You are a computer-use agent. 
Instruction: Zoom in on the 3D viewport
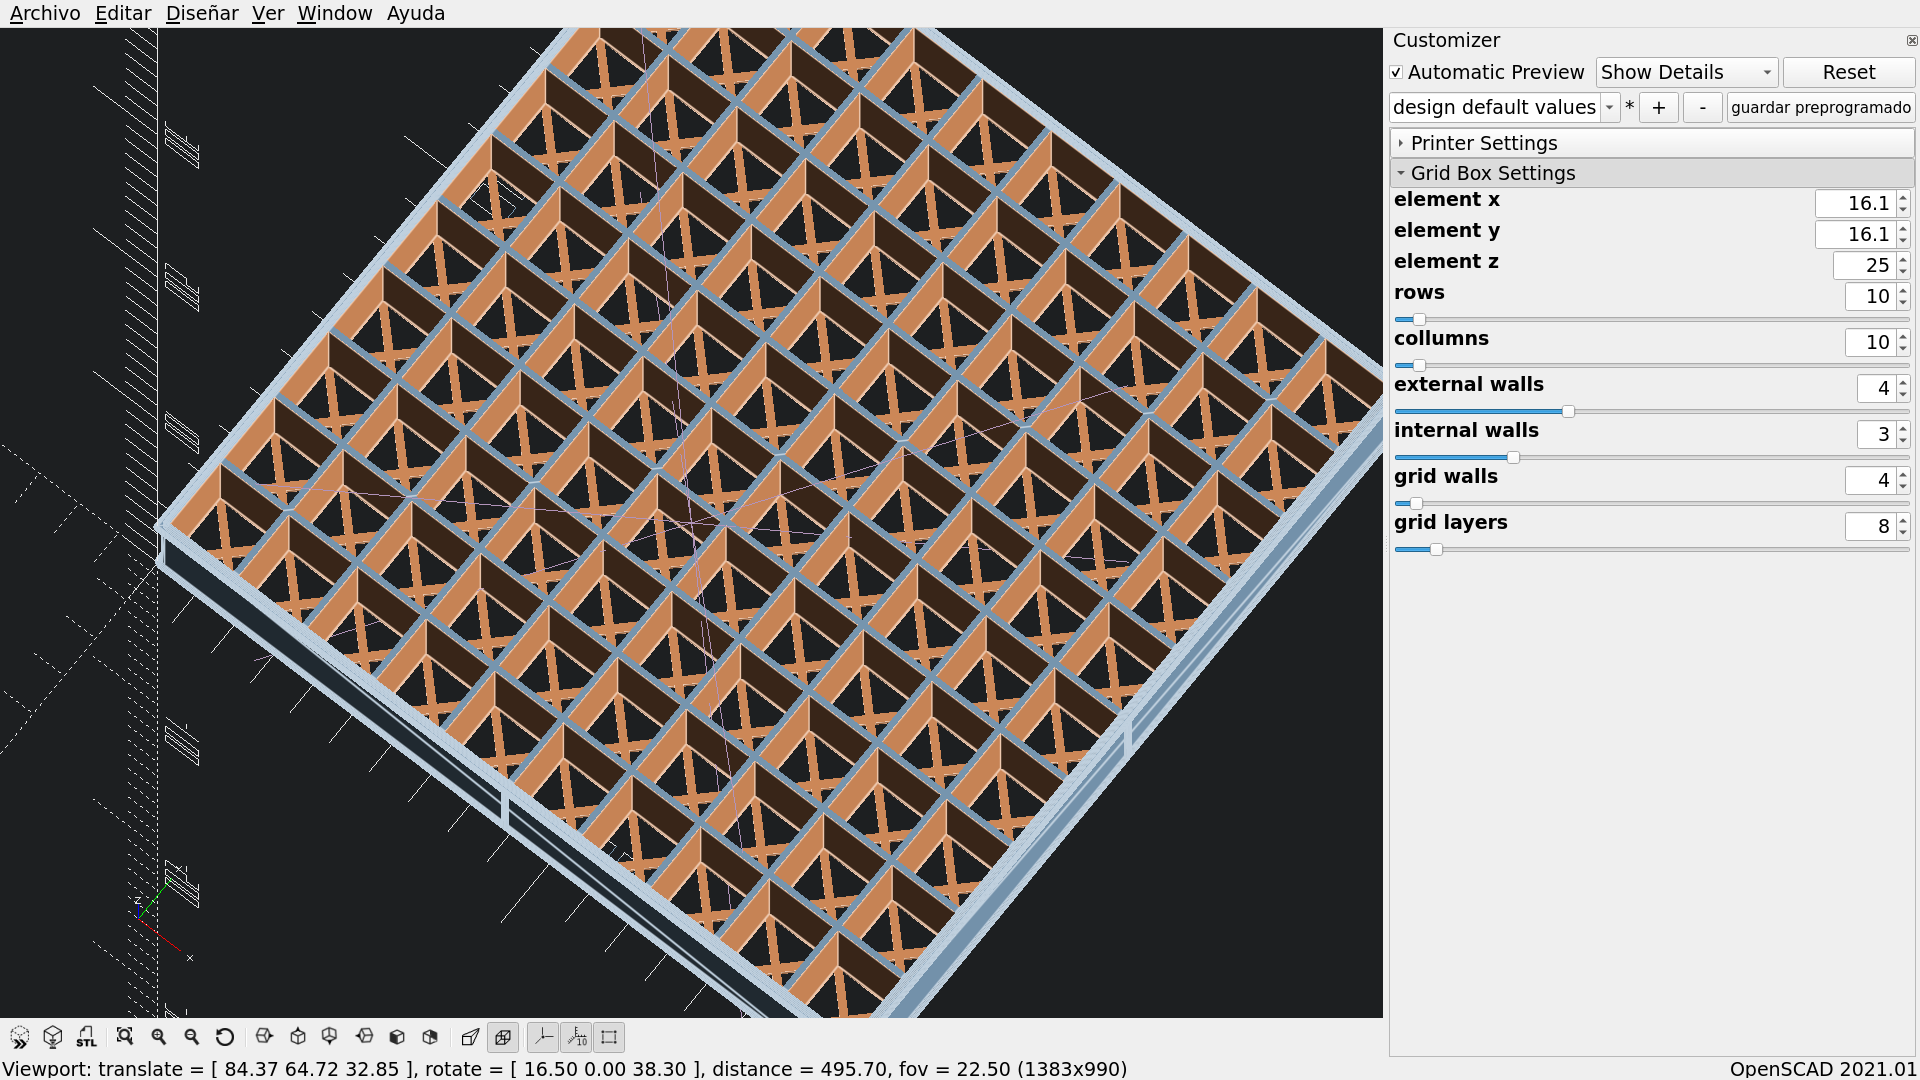(158, 1037)
